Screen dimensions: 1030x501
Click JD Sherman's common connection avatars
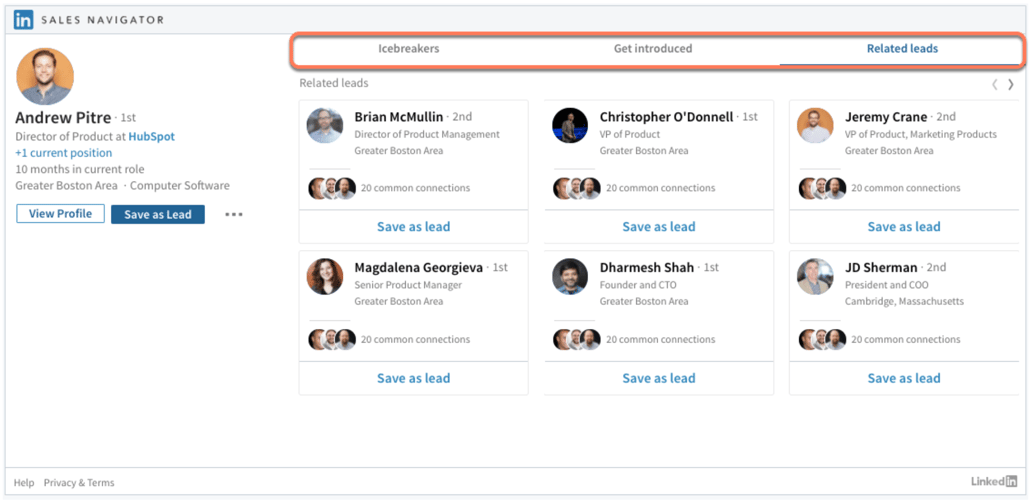[x=822, y=339]
